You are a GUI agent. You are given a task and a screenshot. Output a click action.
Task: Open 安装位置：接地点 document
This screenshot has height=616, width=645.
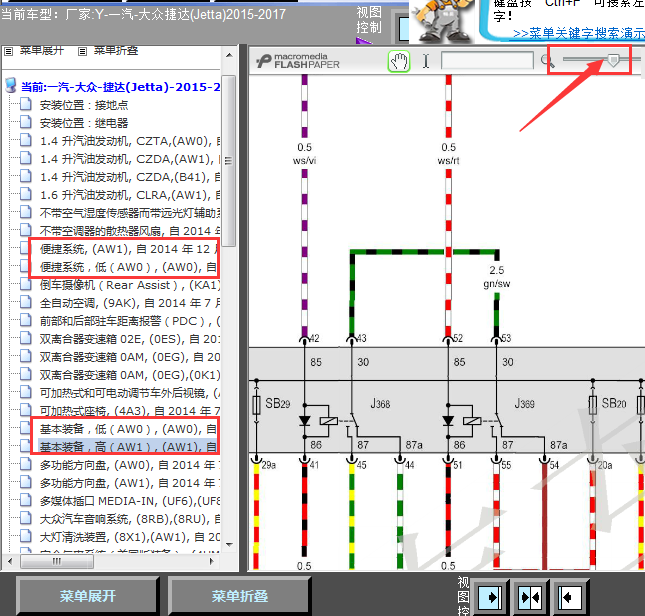pyautogui.click(x=84, y=105)
